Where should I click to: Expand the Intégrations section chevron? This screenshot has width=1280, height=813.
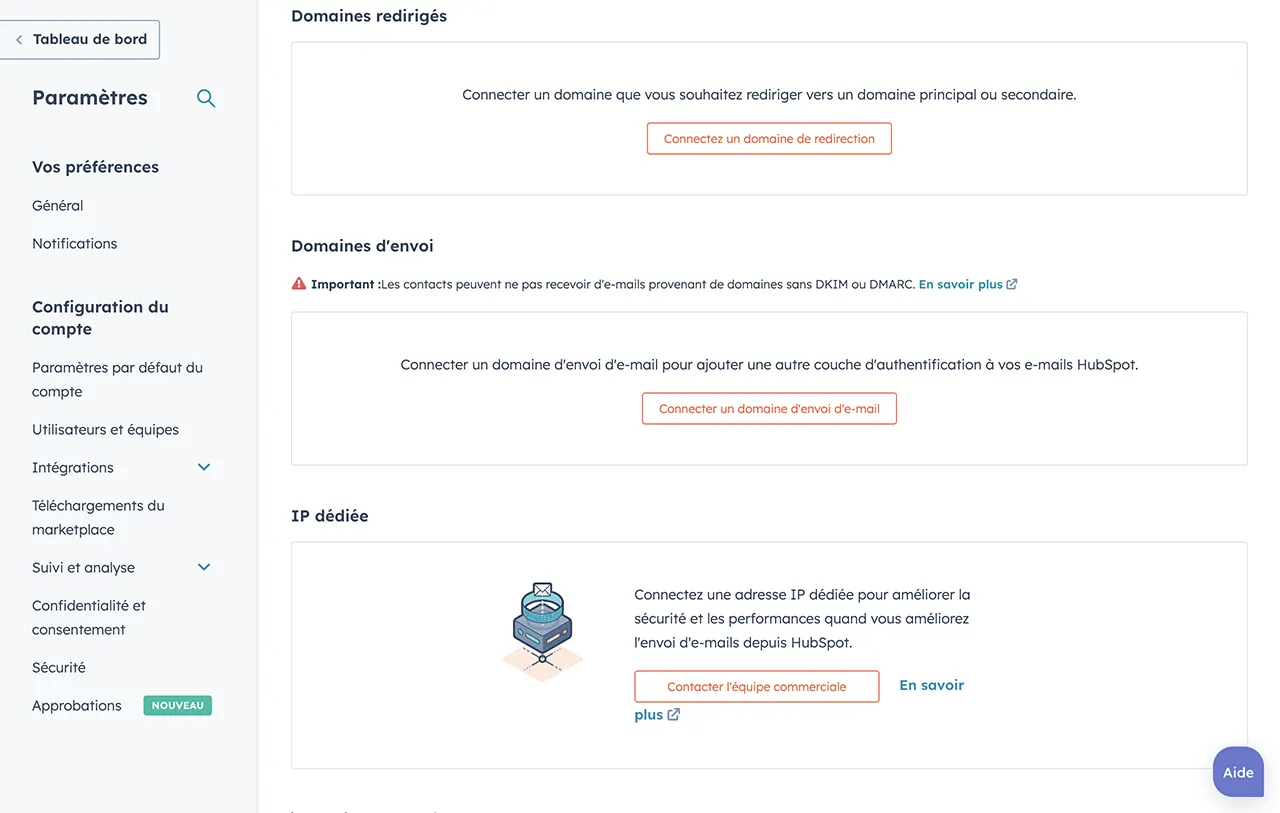click(x=204, y=468)
